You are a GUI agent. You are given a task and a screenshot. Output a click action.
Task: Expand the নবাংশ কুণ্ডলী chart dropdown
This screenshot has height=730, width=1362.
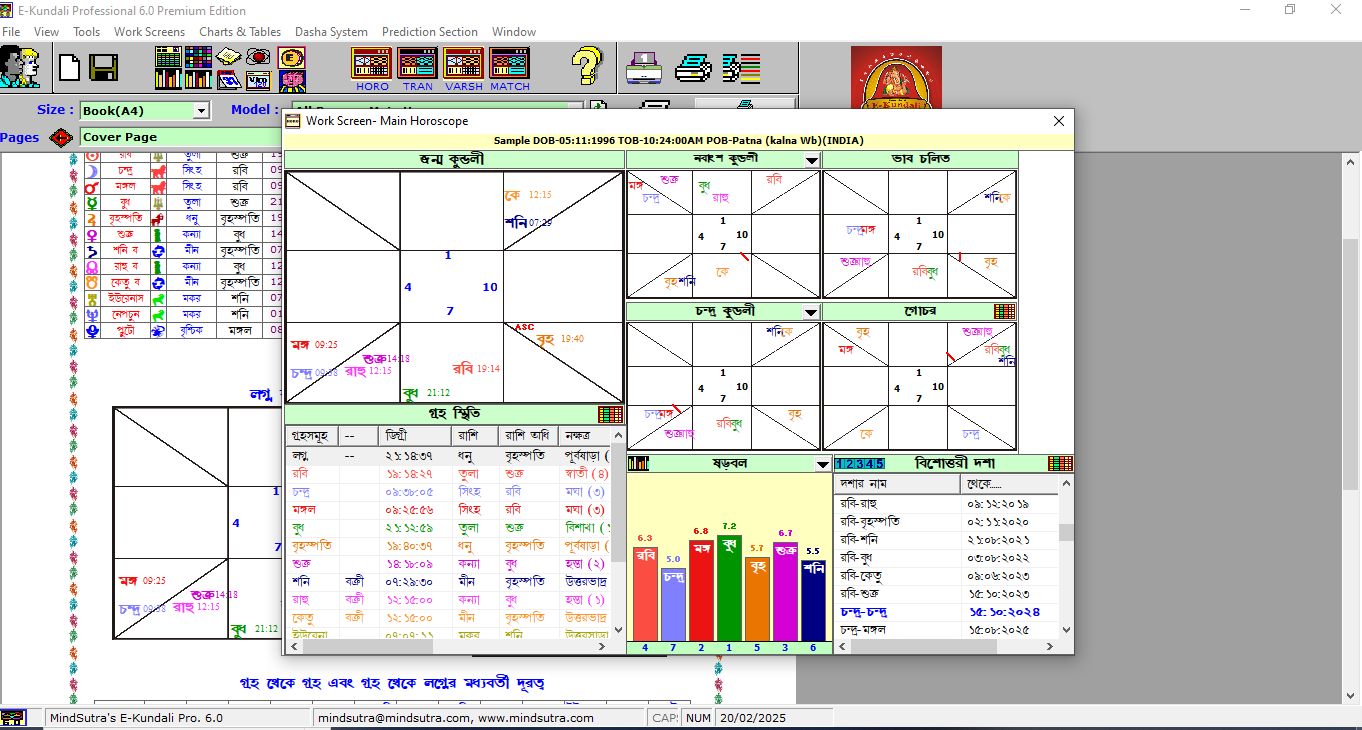[x=812, y=160]
